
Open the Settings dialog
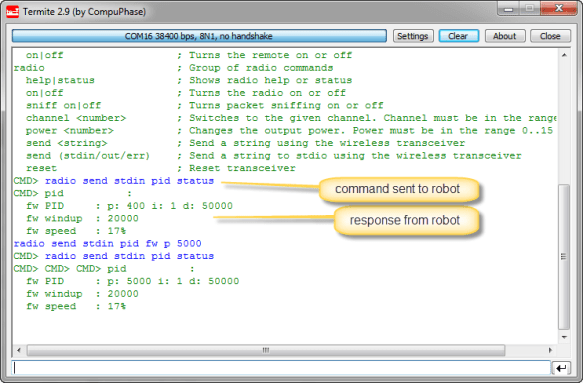tap(413, 36)
